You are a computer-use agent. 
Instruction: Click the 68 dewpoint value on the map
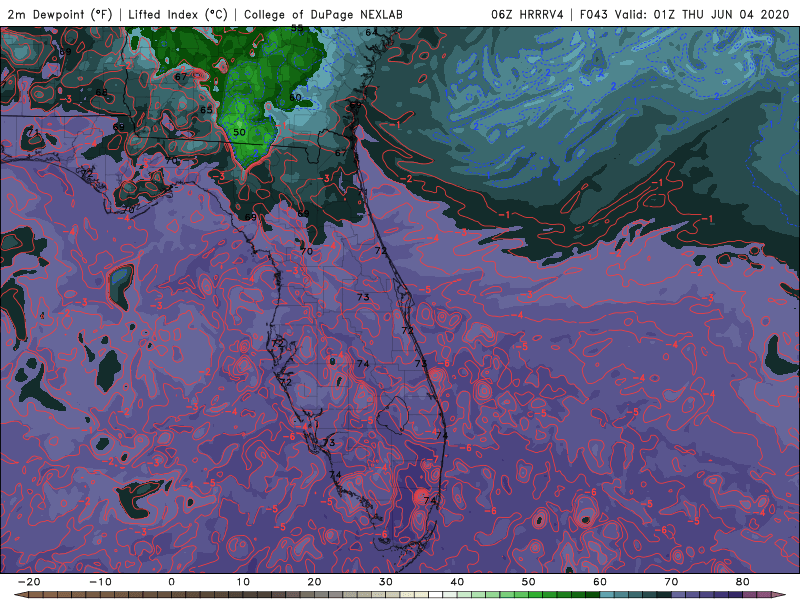point(102,92)
